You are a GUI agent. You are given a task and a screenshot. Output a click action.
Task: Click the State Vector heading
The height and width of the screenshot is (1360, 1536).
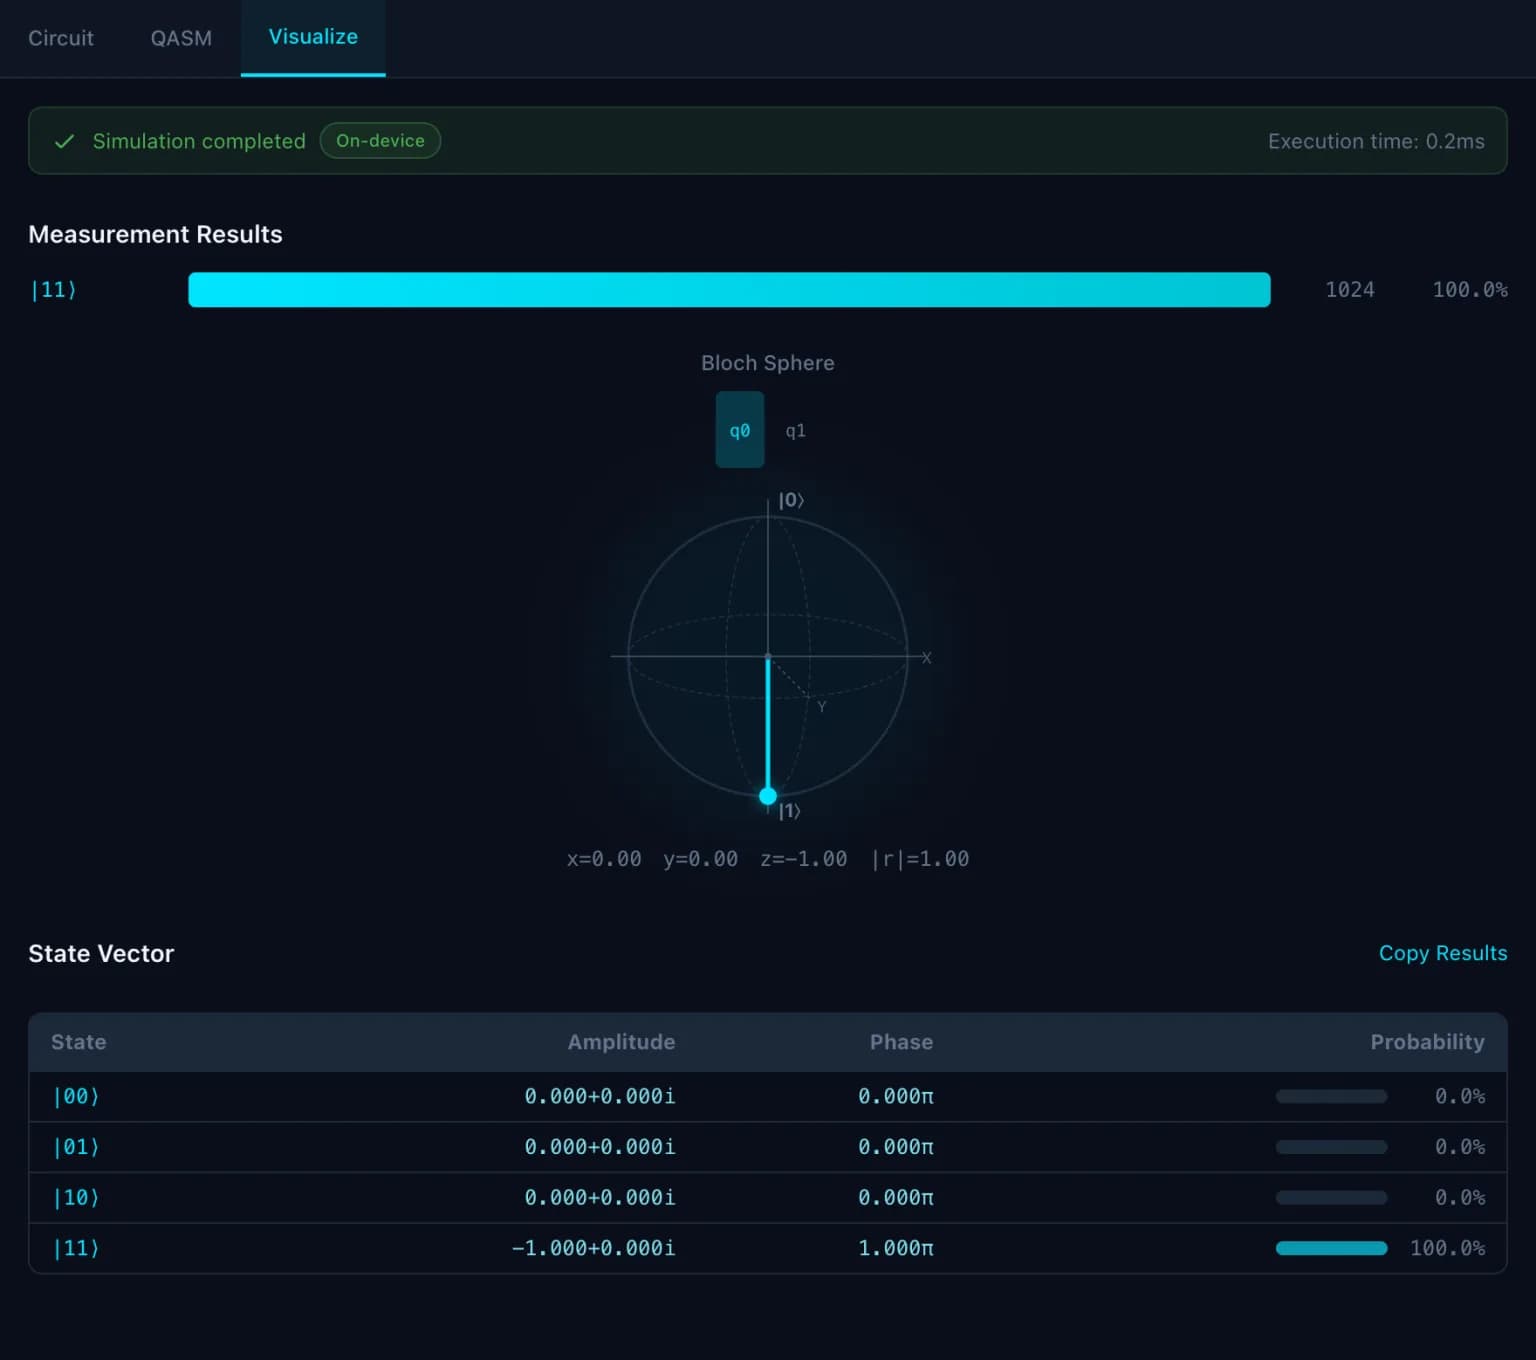coord(101,954)
